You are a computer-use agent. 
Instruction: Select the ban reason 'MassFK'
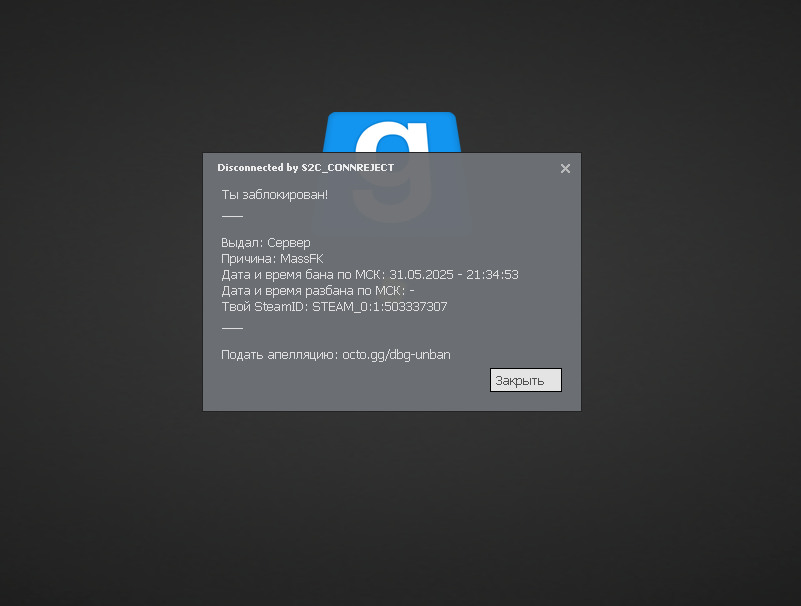coord(301,259)
